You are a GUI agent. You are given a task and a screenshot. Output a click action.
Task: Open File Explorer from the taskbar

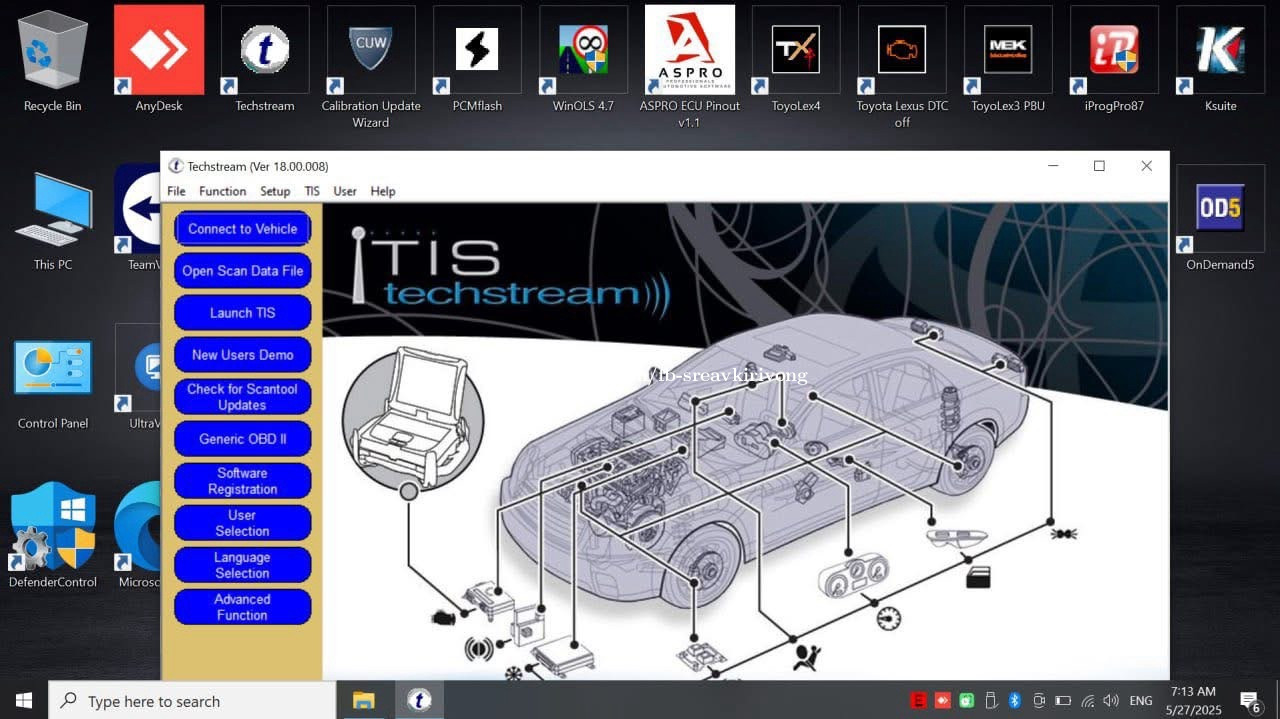coord(363,701)
